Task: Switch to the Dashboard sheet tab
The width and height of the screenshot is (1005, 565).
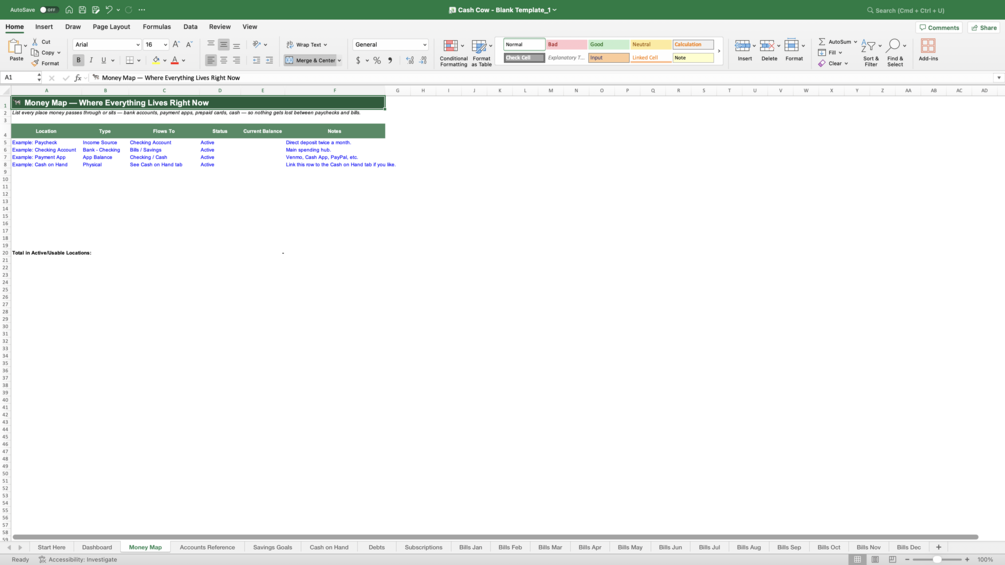Action: [x=97, y=547]
